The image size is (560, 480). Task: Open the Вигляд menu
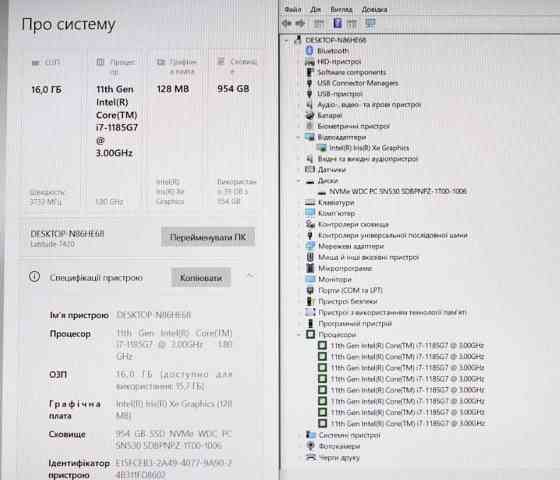341,10
